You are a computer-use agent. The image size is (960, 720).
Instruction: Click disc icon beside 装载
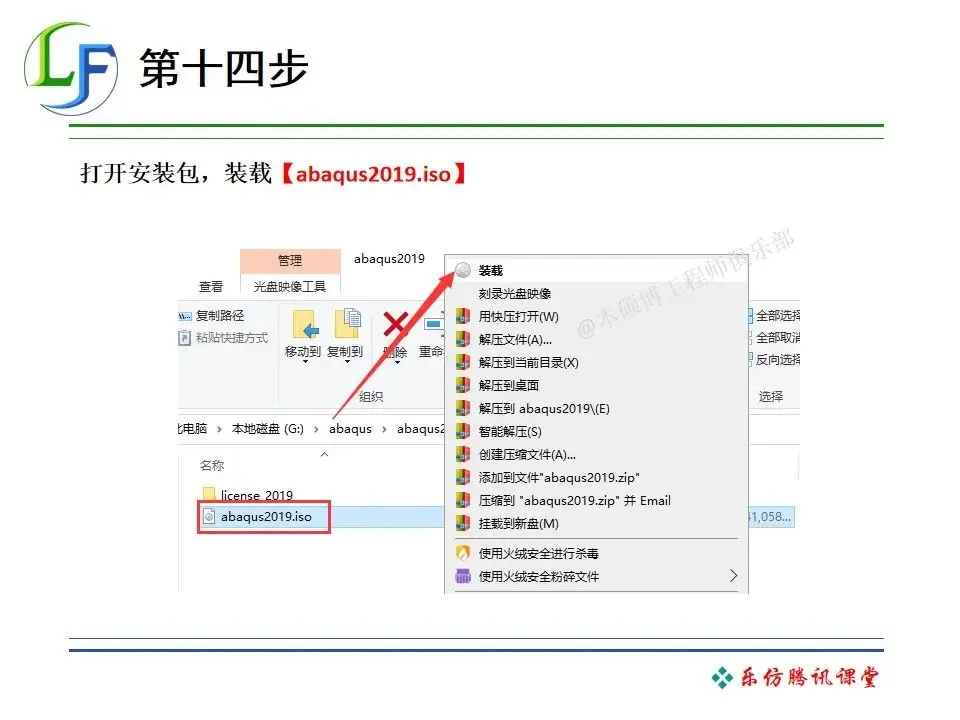[463, 270]
